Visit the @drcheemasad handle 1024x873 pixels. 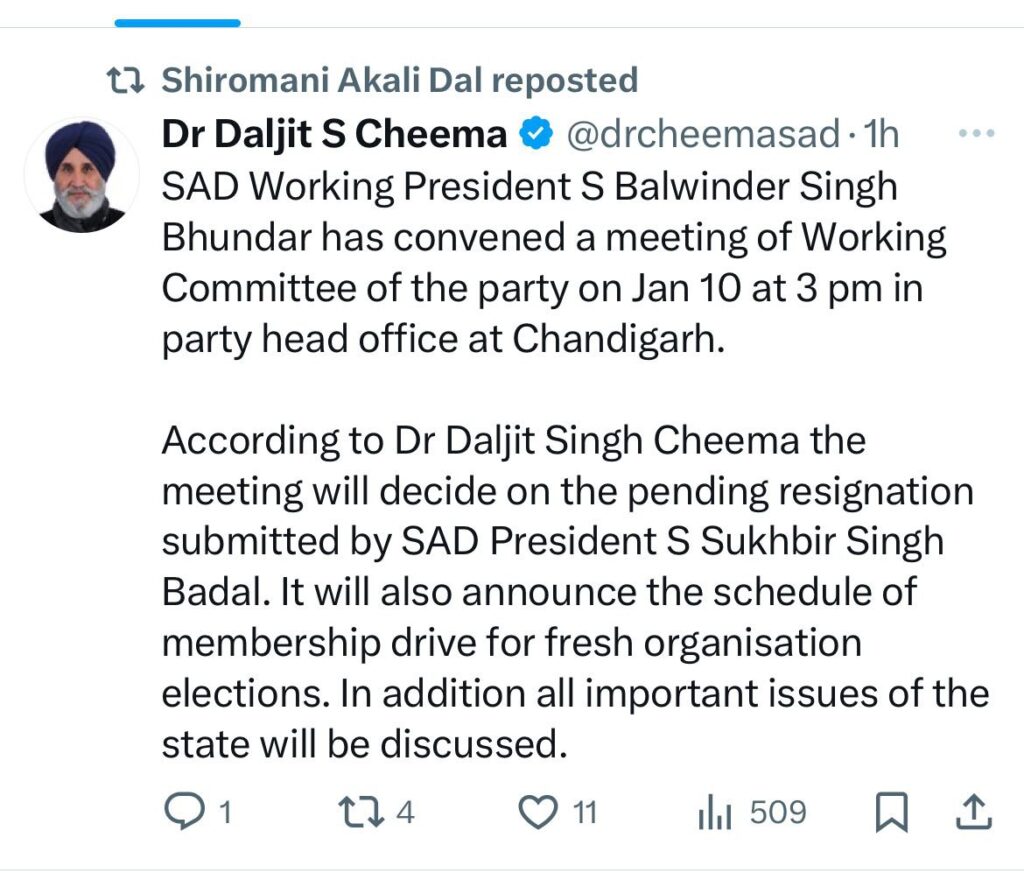coord(693,134)
